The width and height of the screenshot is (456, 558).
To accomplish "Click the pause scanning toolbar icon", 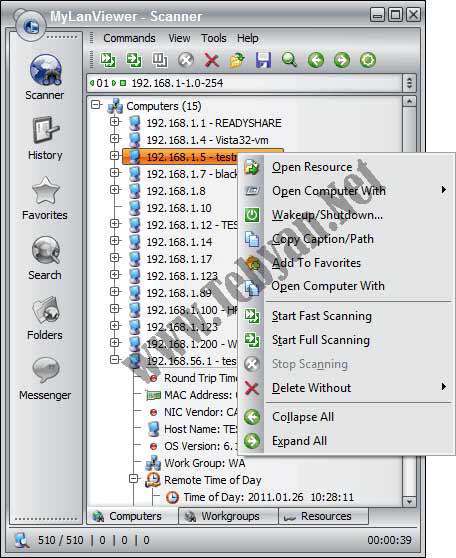I will pyautogui.click(x=160, y=60).
